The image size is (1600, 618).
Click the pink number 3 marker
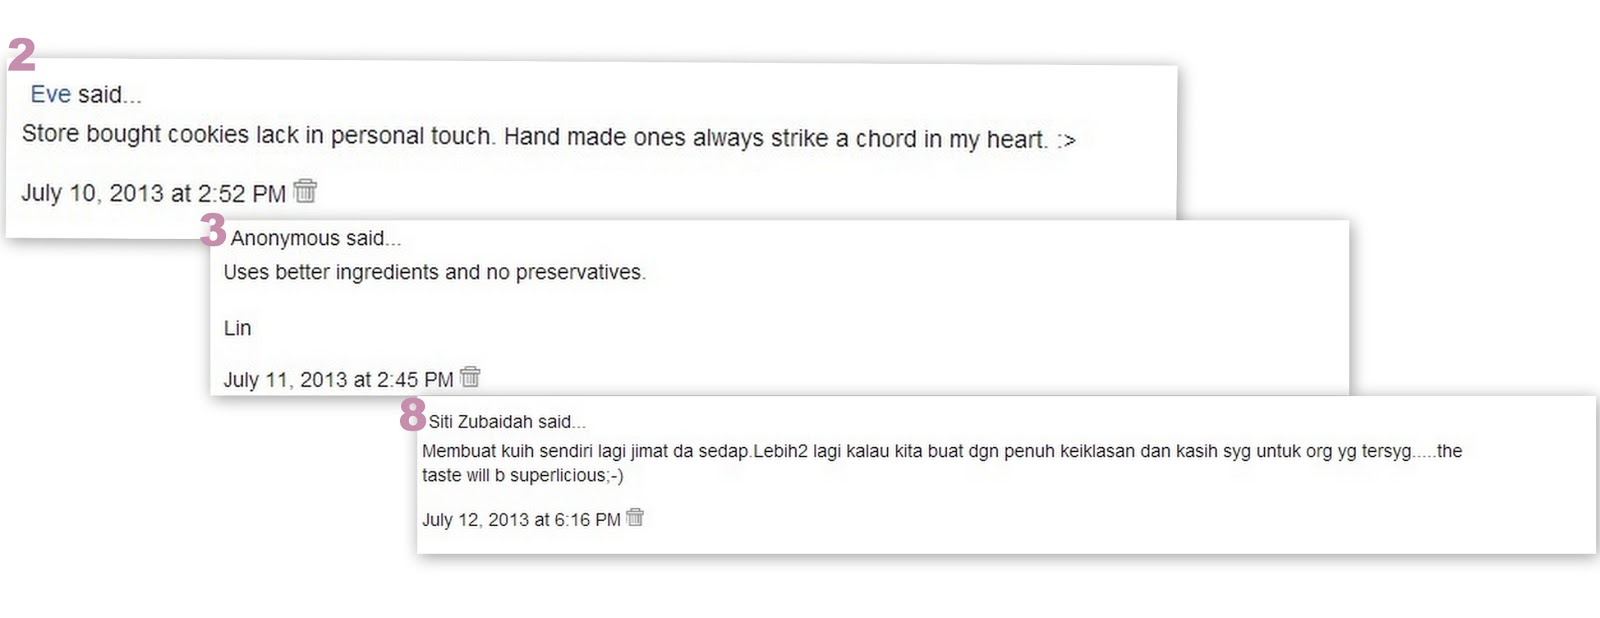coord(213,231)
